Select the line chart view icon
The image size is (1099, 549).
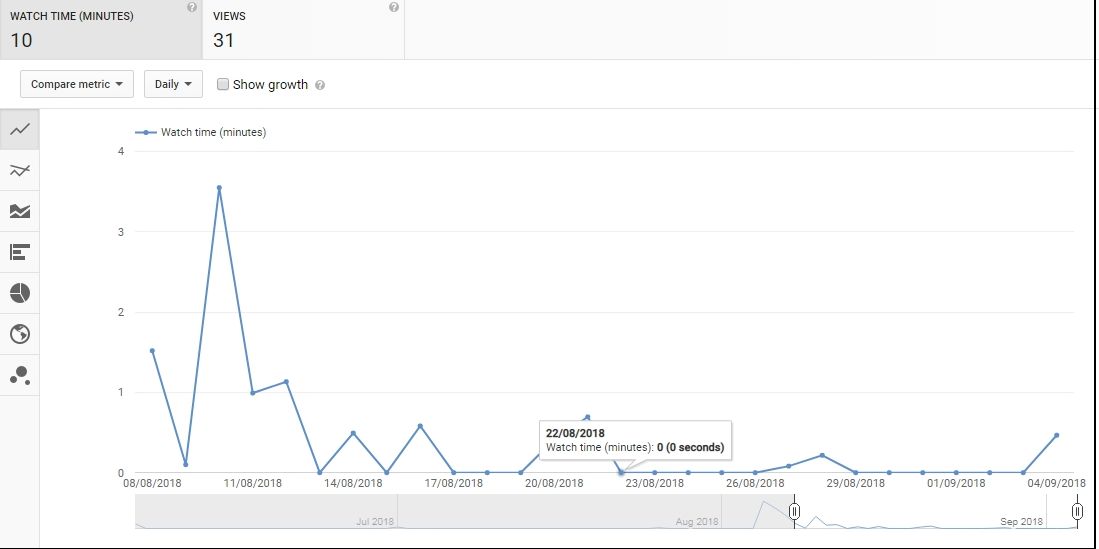point(20,129)
